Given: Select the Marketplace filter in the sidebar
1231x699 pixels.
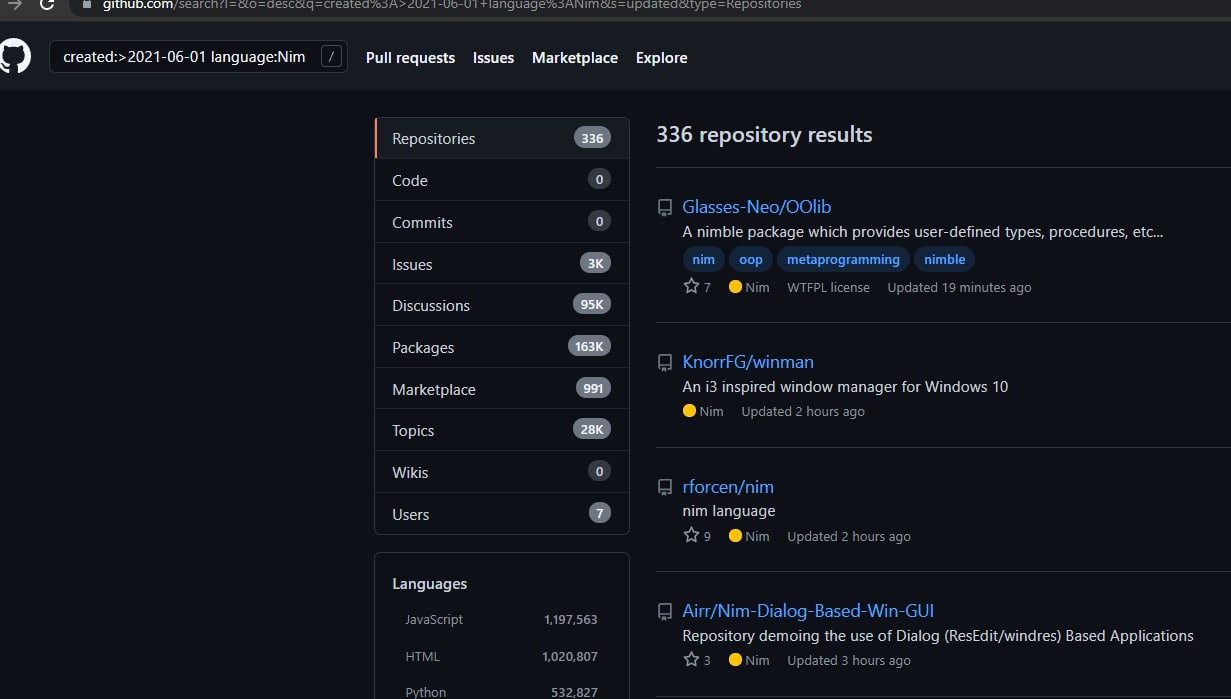Looking at the screenshot, I should (502, 389).
